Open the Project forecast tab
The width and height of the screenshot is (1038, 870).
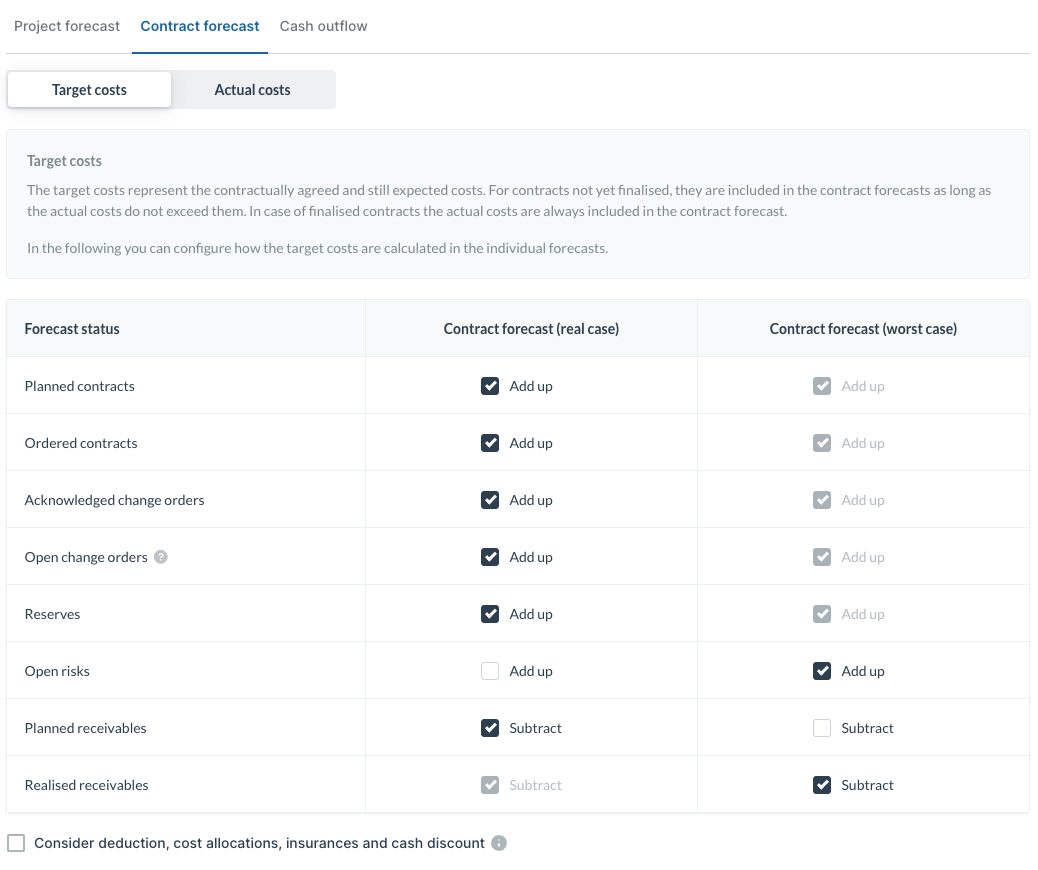(x=67, y=26)
